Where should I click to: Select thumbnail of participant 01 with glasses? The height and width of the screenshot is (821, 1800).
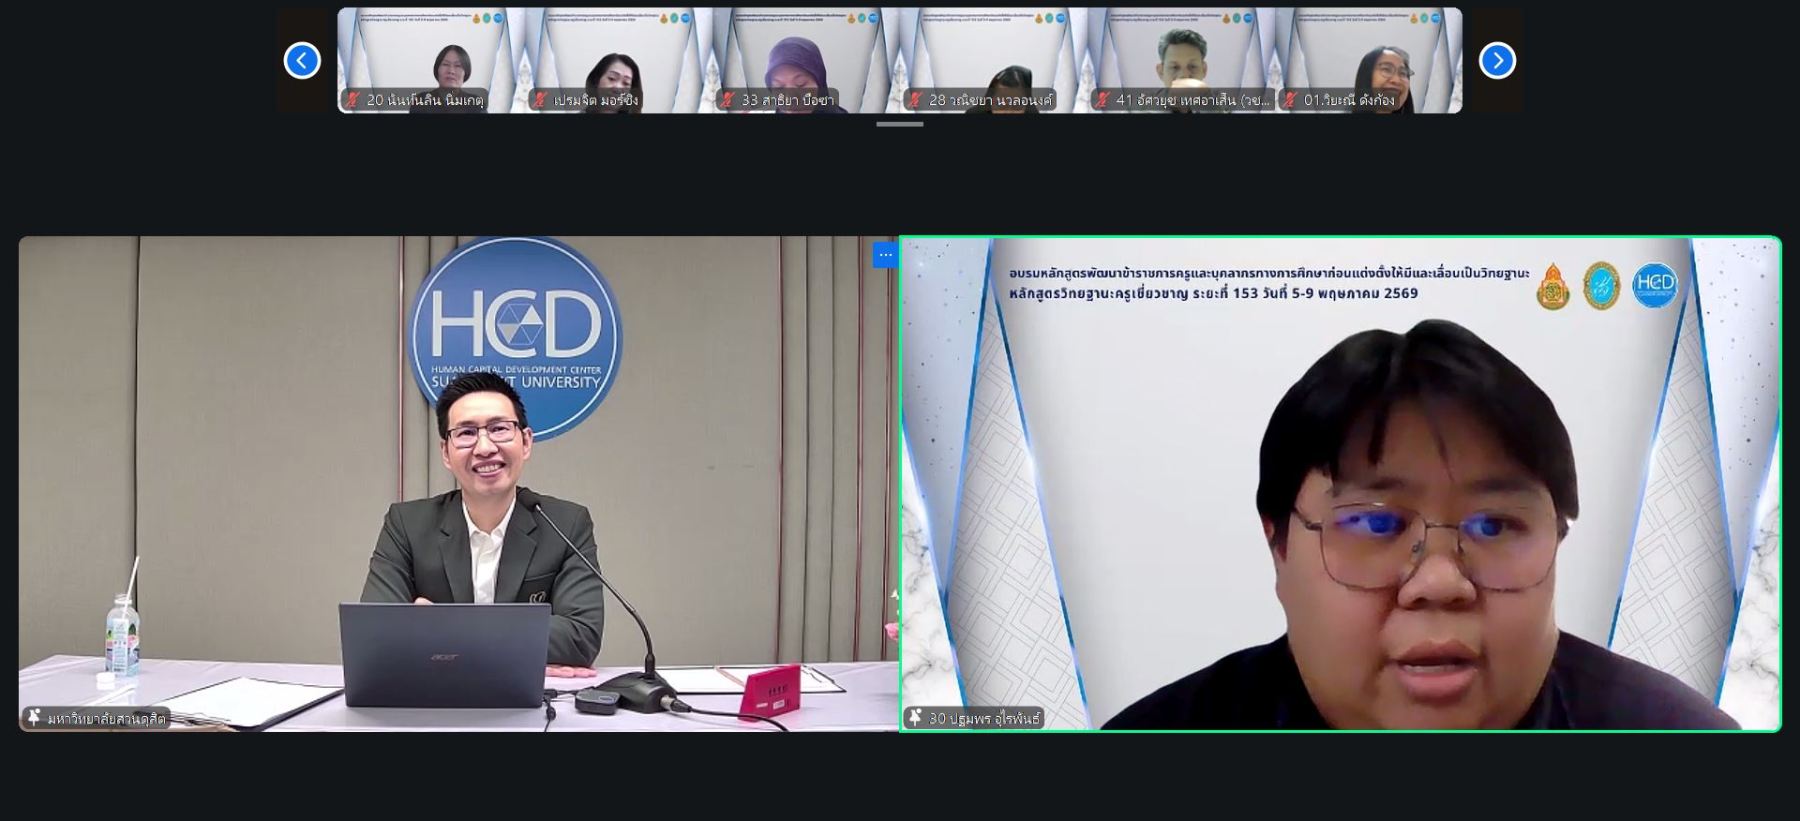click(x=1369, y=61)
